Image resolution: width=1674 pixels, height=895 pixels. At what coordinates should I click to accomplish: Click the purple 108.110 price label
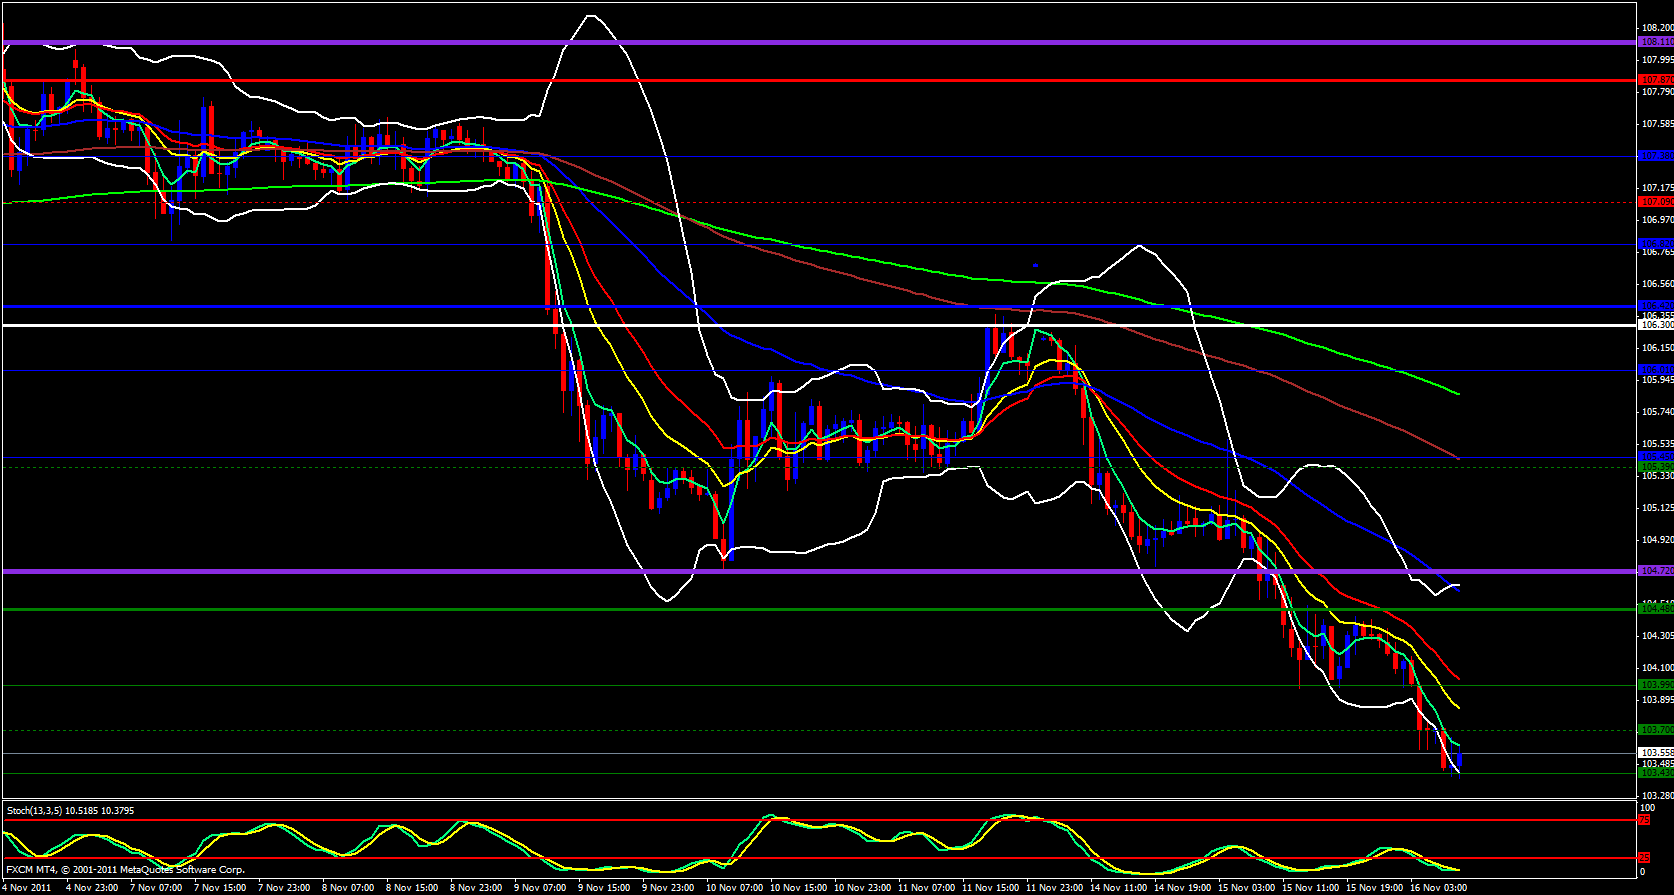point(1656,42)
